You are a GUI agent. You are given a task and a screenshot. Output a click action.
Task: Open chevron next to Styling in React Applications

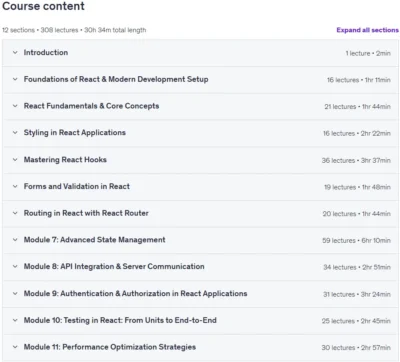[15, 133]
